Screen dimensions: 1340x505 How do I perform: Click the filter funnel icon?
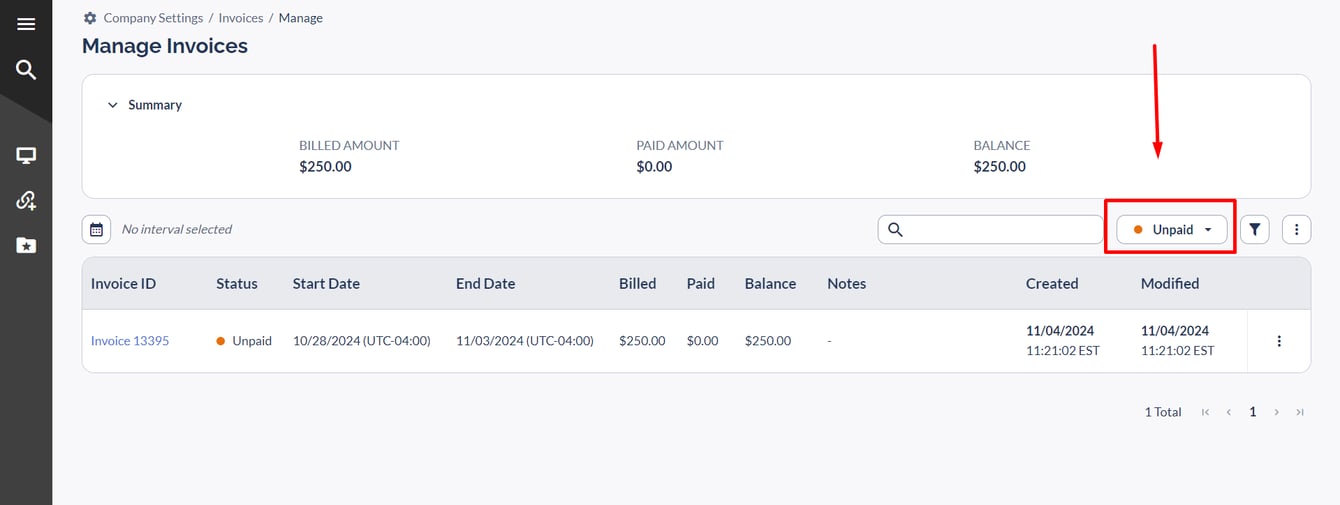point(1254,229)
